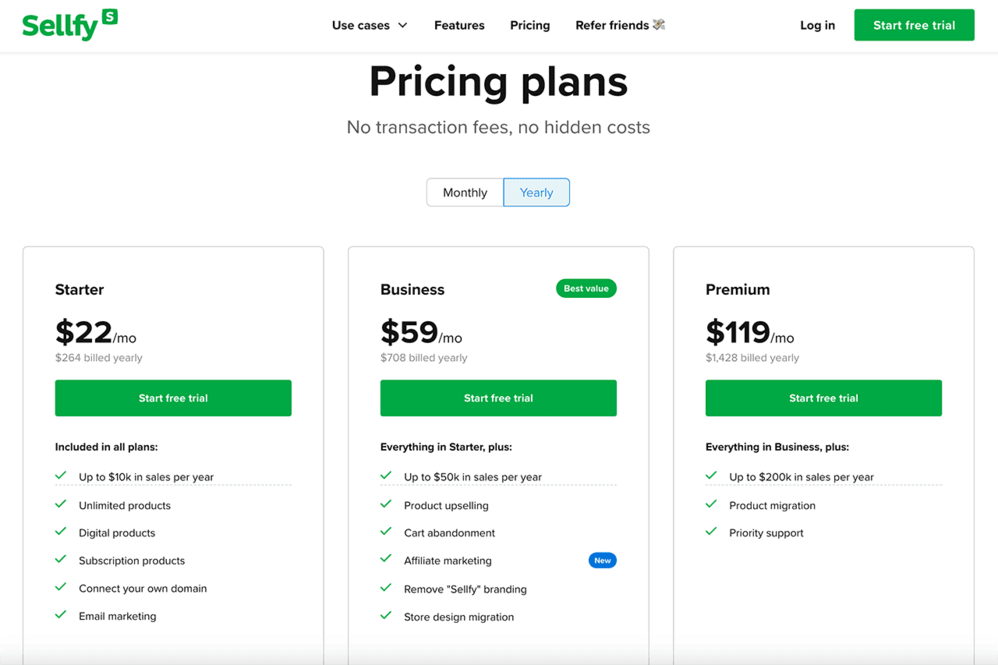This screenshot has width=998, height=665.
Task: Click Log in link
Action: click(x=817, y=25)
